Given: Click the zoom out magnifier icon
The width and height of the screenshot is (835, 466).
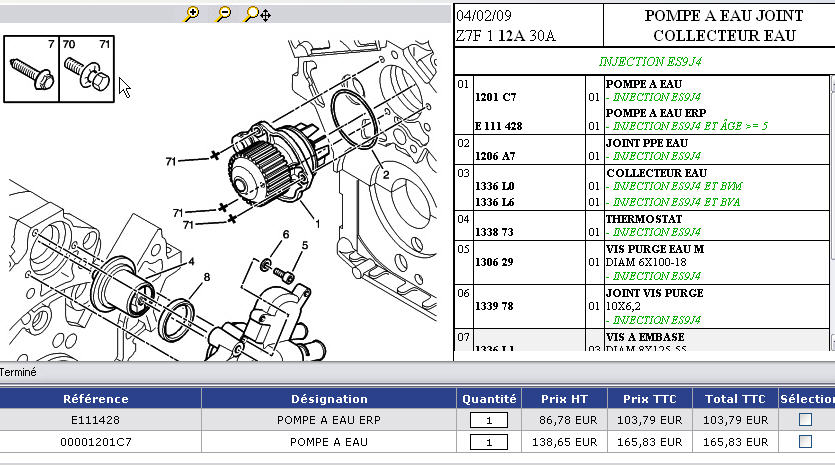Looking at the screenshot, I should coord(223,14).
